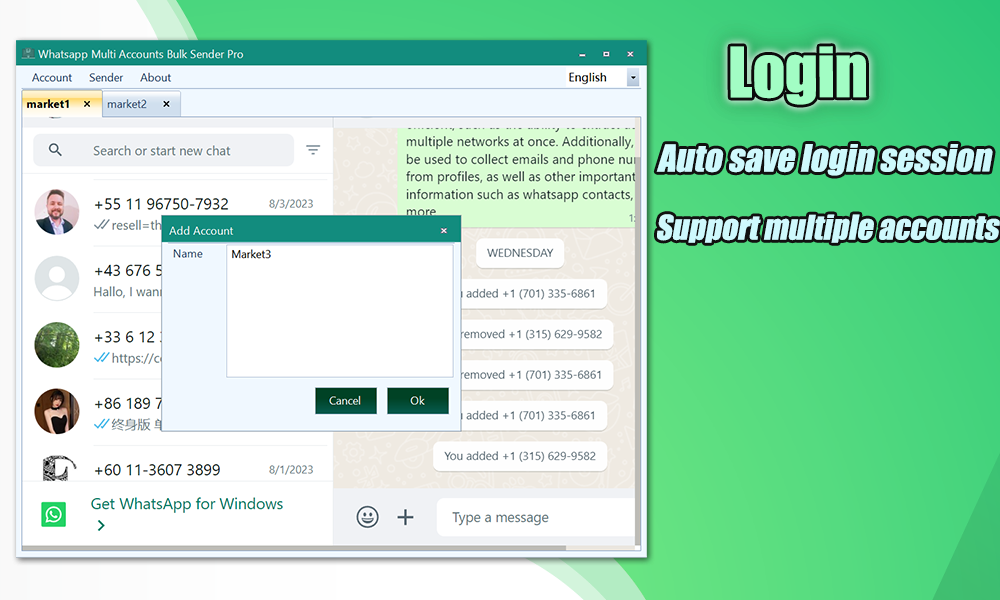The image size is (1000, 600).
Task: Open the emoji picker smiley icon
Action: [x=367, y=517]
